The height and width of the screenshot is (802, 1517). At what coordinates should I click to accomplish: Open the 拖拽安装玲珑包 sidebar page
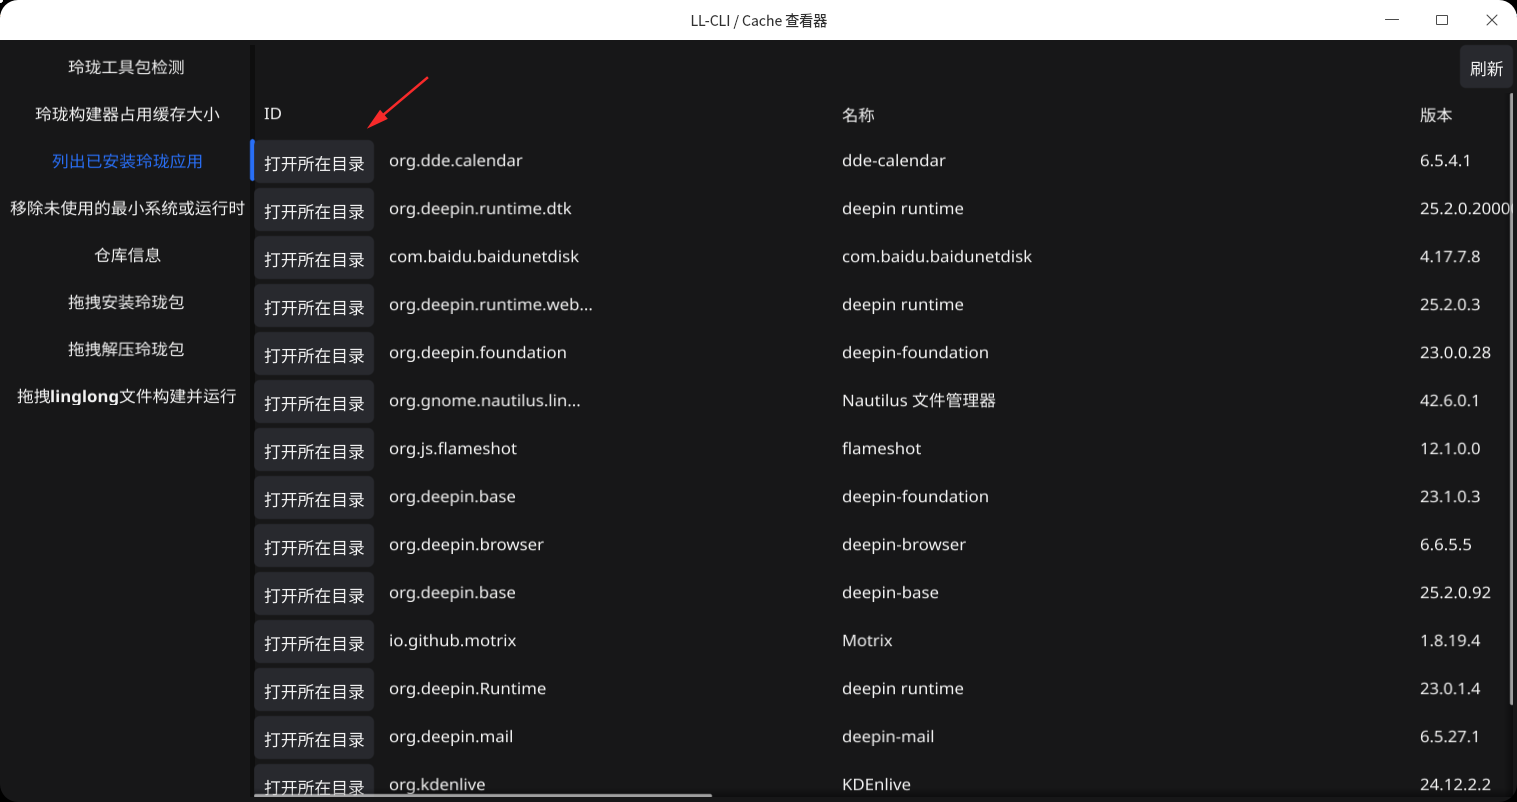coord(126,302)
